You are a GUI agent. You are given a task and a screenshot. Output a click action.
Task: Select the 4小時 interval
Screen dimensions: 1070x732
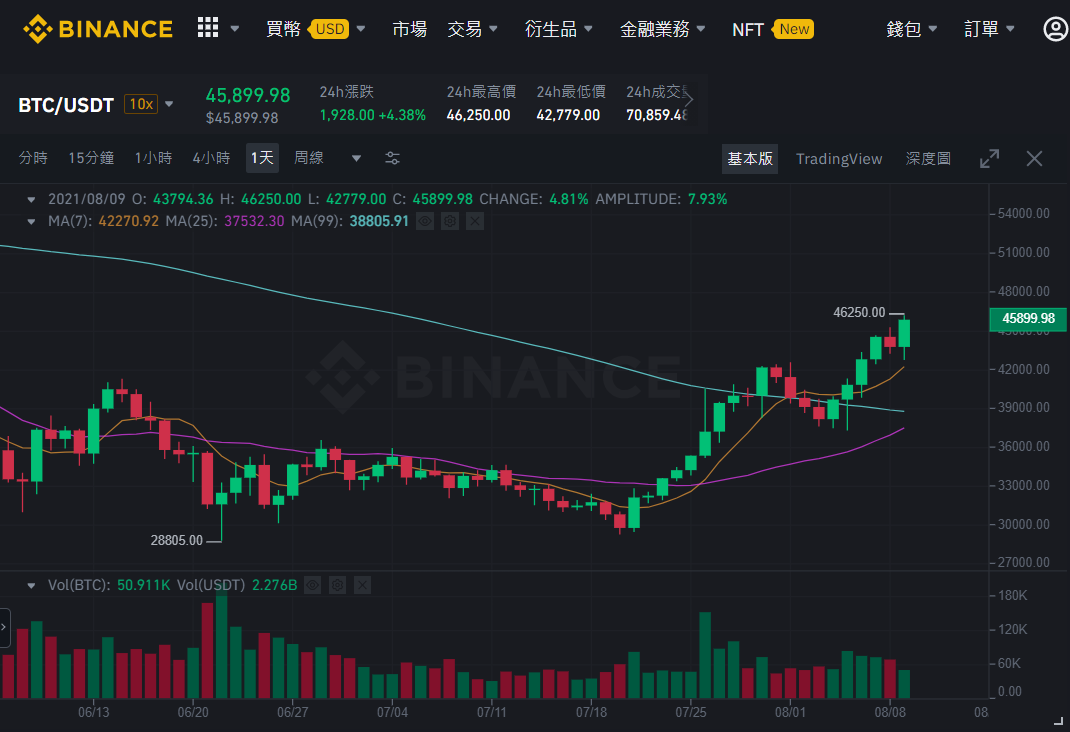click(211, 158)
